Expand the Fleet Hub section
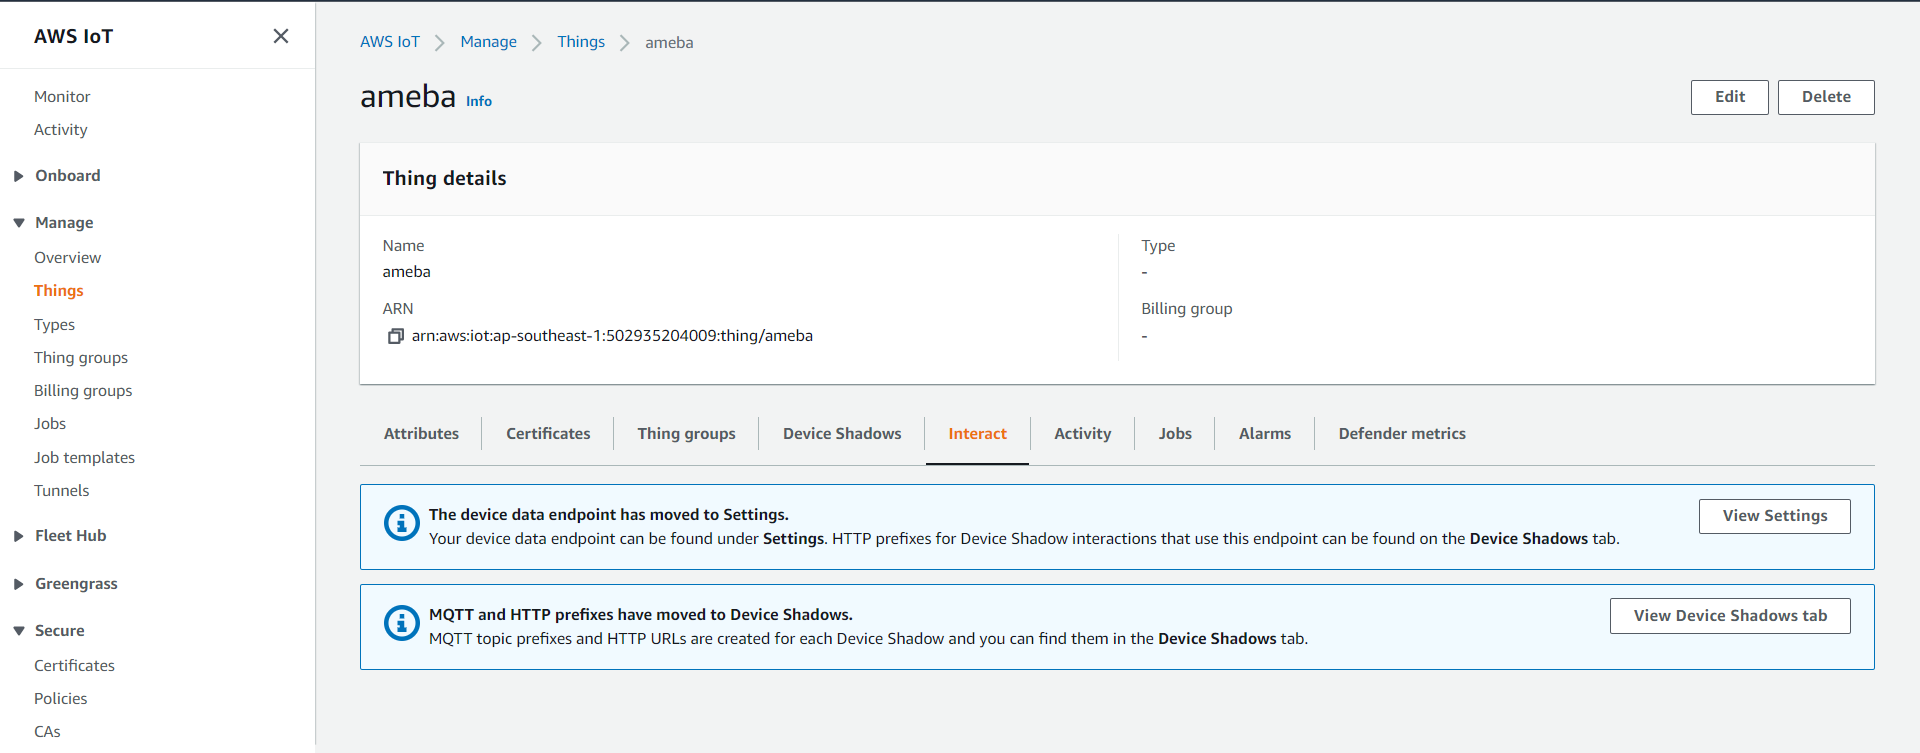The height and width of the screenshot is (753, 1920). 19,536
